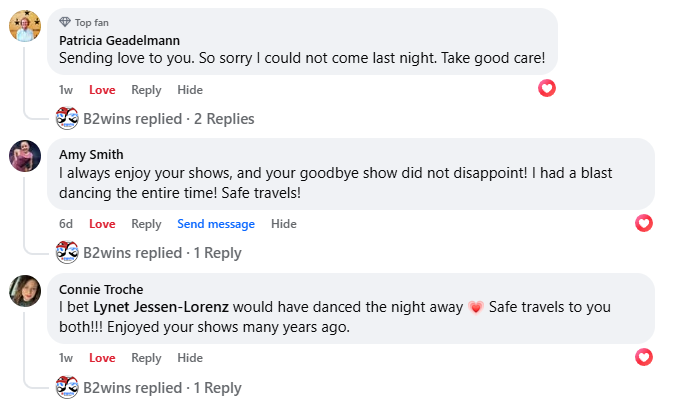Click heart reaction on Amy Smith's comment
Image resolution: width=677 pixels, height=404 pixels.
(644, 223)
